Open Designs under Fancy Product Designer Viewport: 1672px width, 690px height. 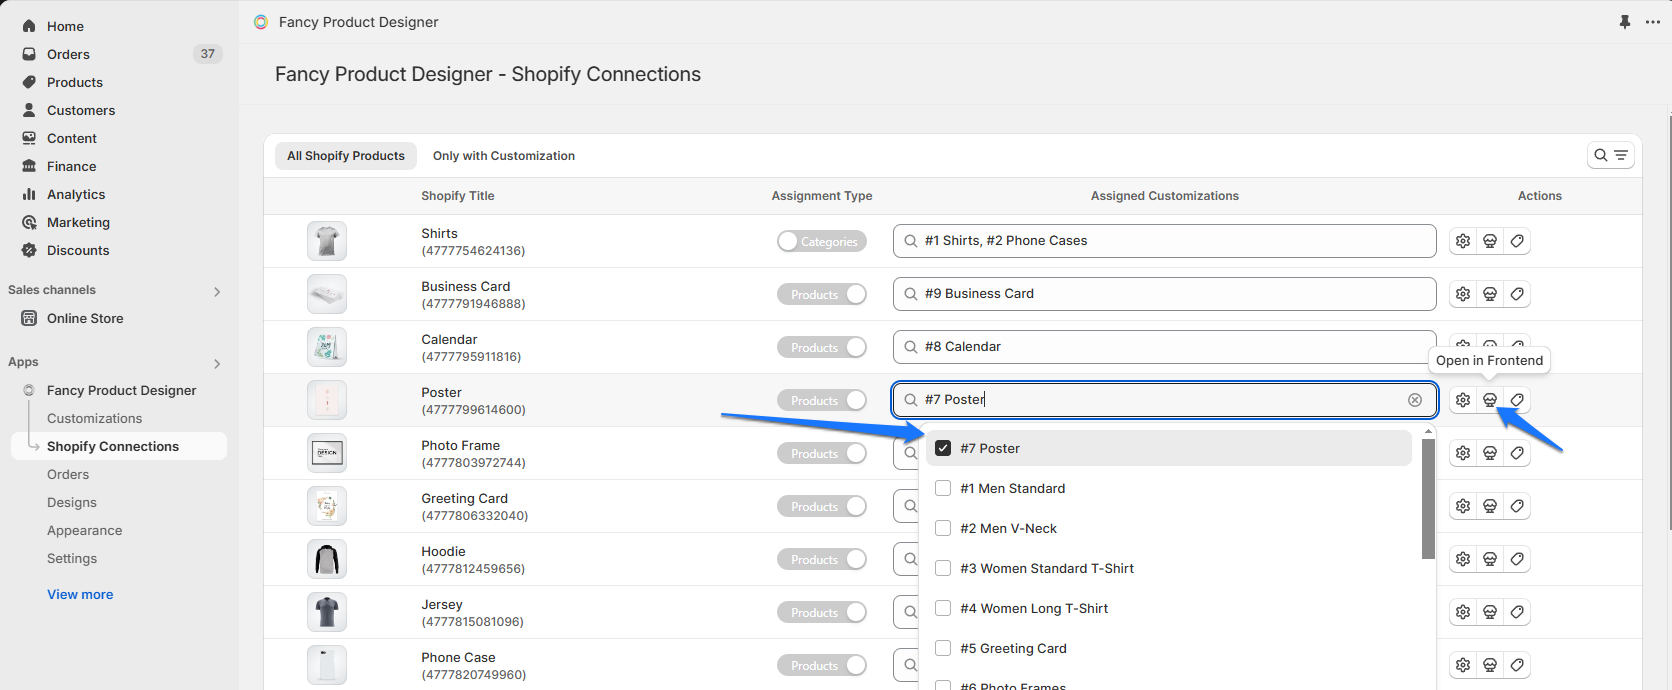(x=72, y=502)
